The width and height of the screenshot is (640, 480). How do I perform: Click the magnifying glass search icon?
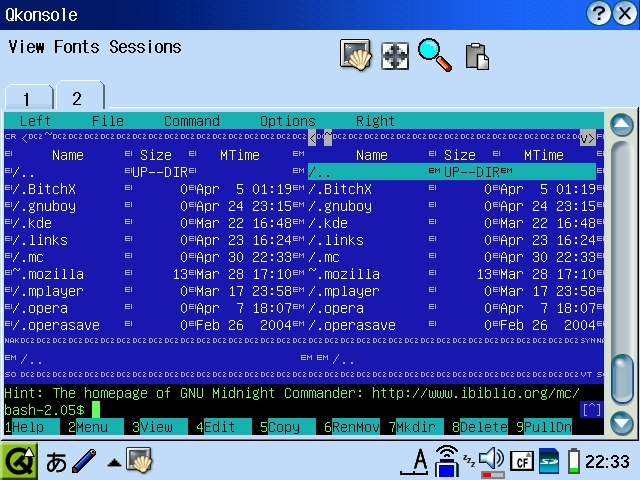tap(435, 56)
